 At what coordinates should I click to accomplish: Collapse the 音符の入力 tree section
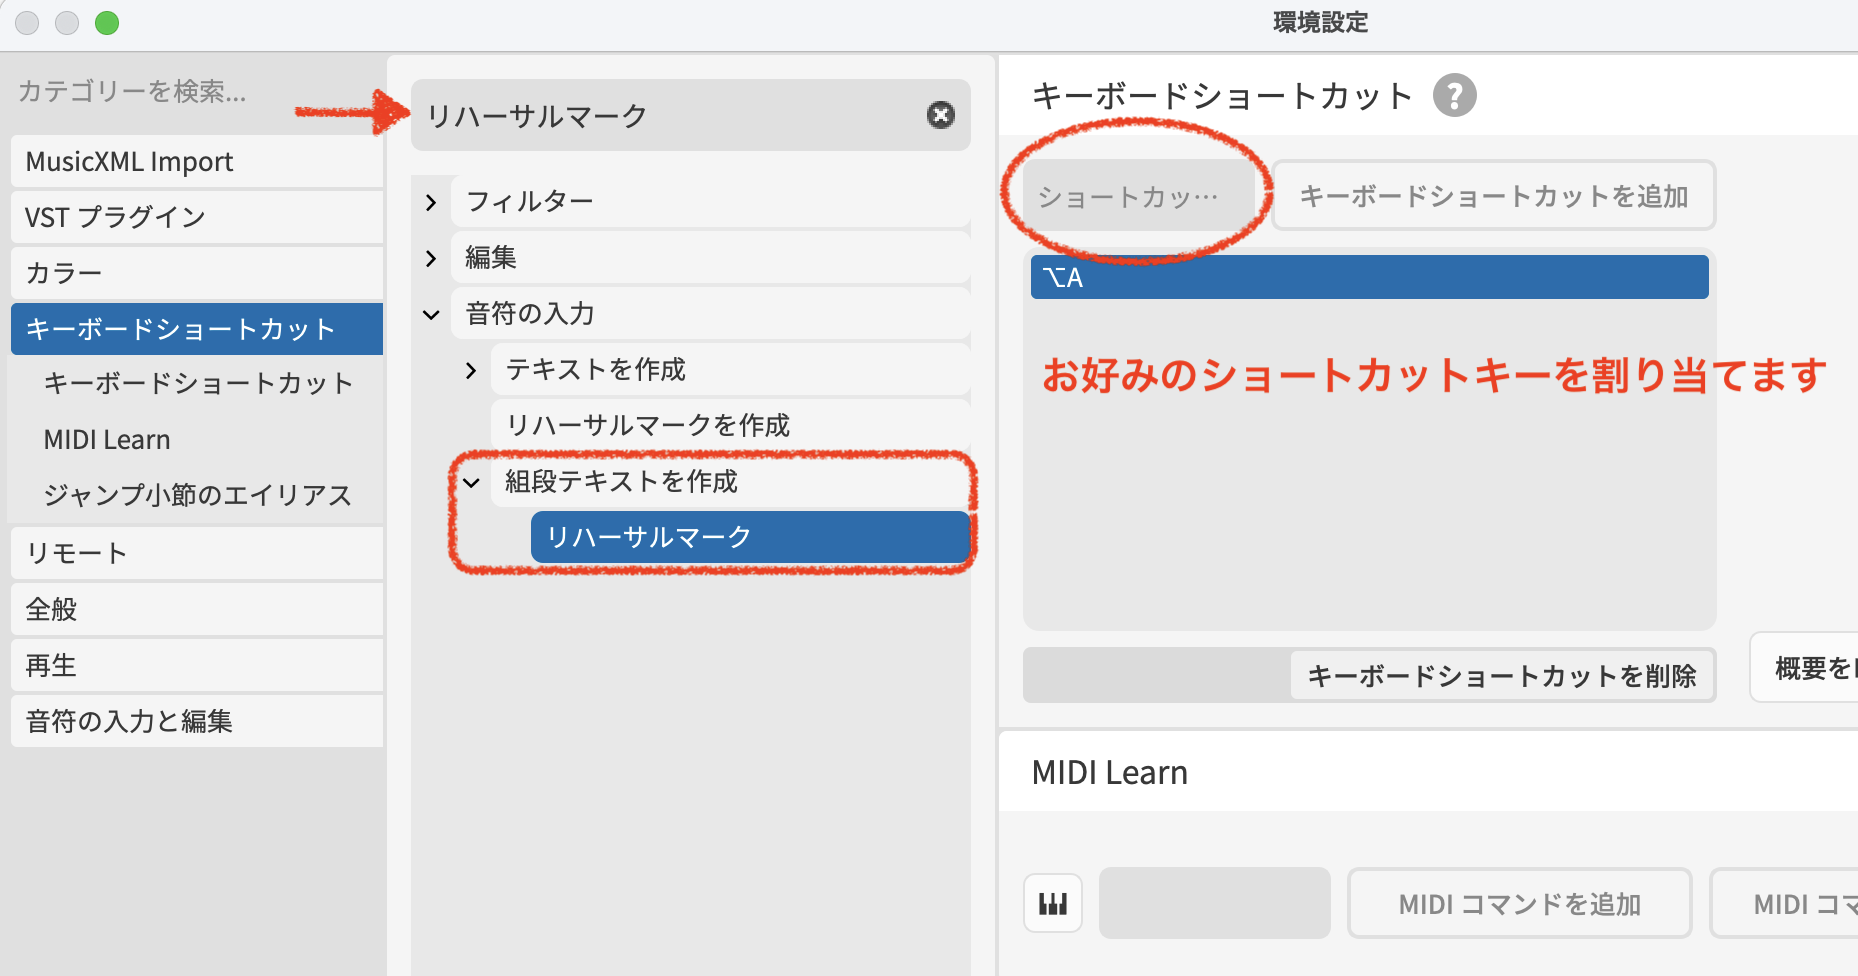point(431,315)
